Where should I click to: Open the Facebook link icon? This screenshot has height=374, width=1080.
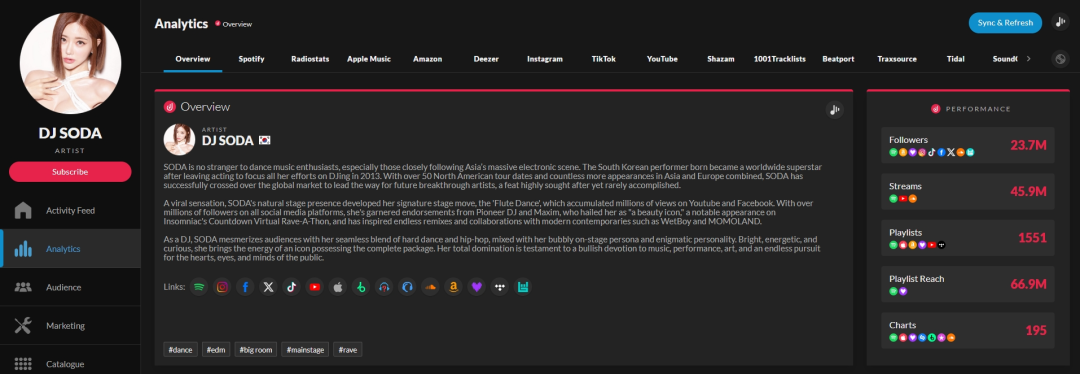click(245, 287)
